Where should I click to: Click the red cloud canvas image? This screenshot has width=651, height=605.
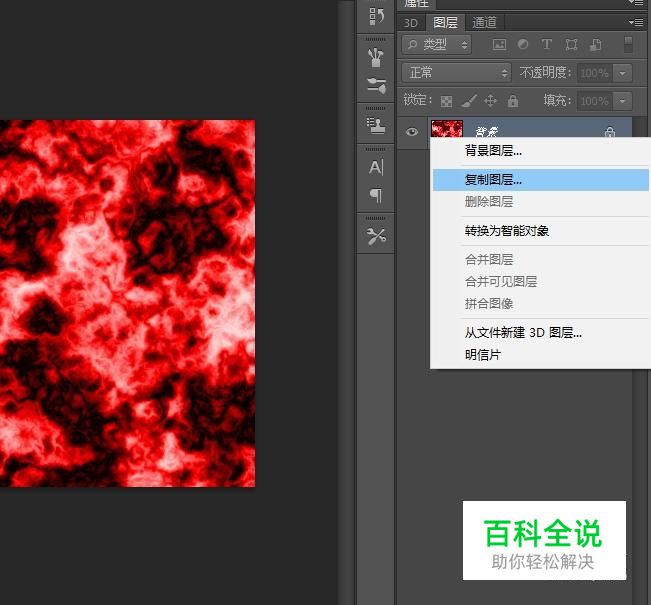point(127,303)
